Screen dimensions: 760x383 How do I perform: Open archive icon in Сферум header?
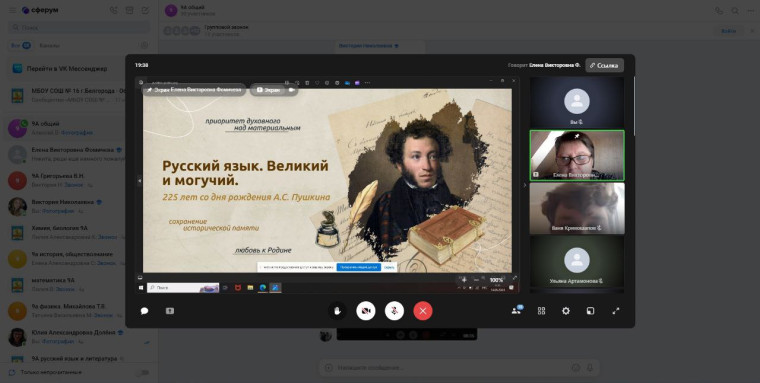click(x=129, y=10)
